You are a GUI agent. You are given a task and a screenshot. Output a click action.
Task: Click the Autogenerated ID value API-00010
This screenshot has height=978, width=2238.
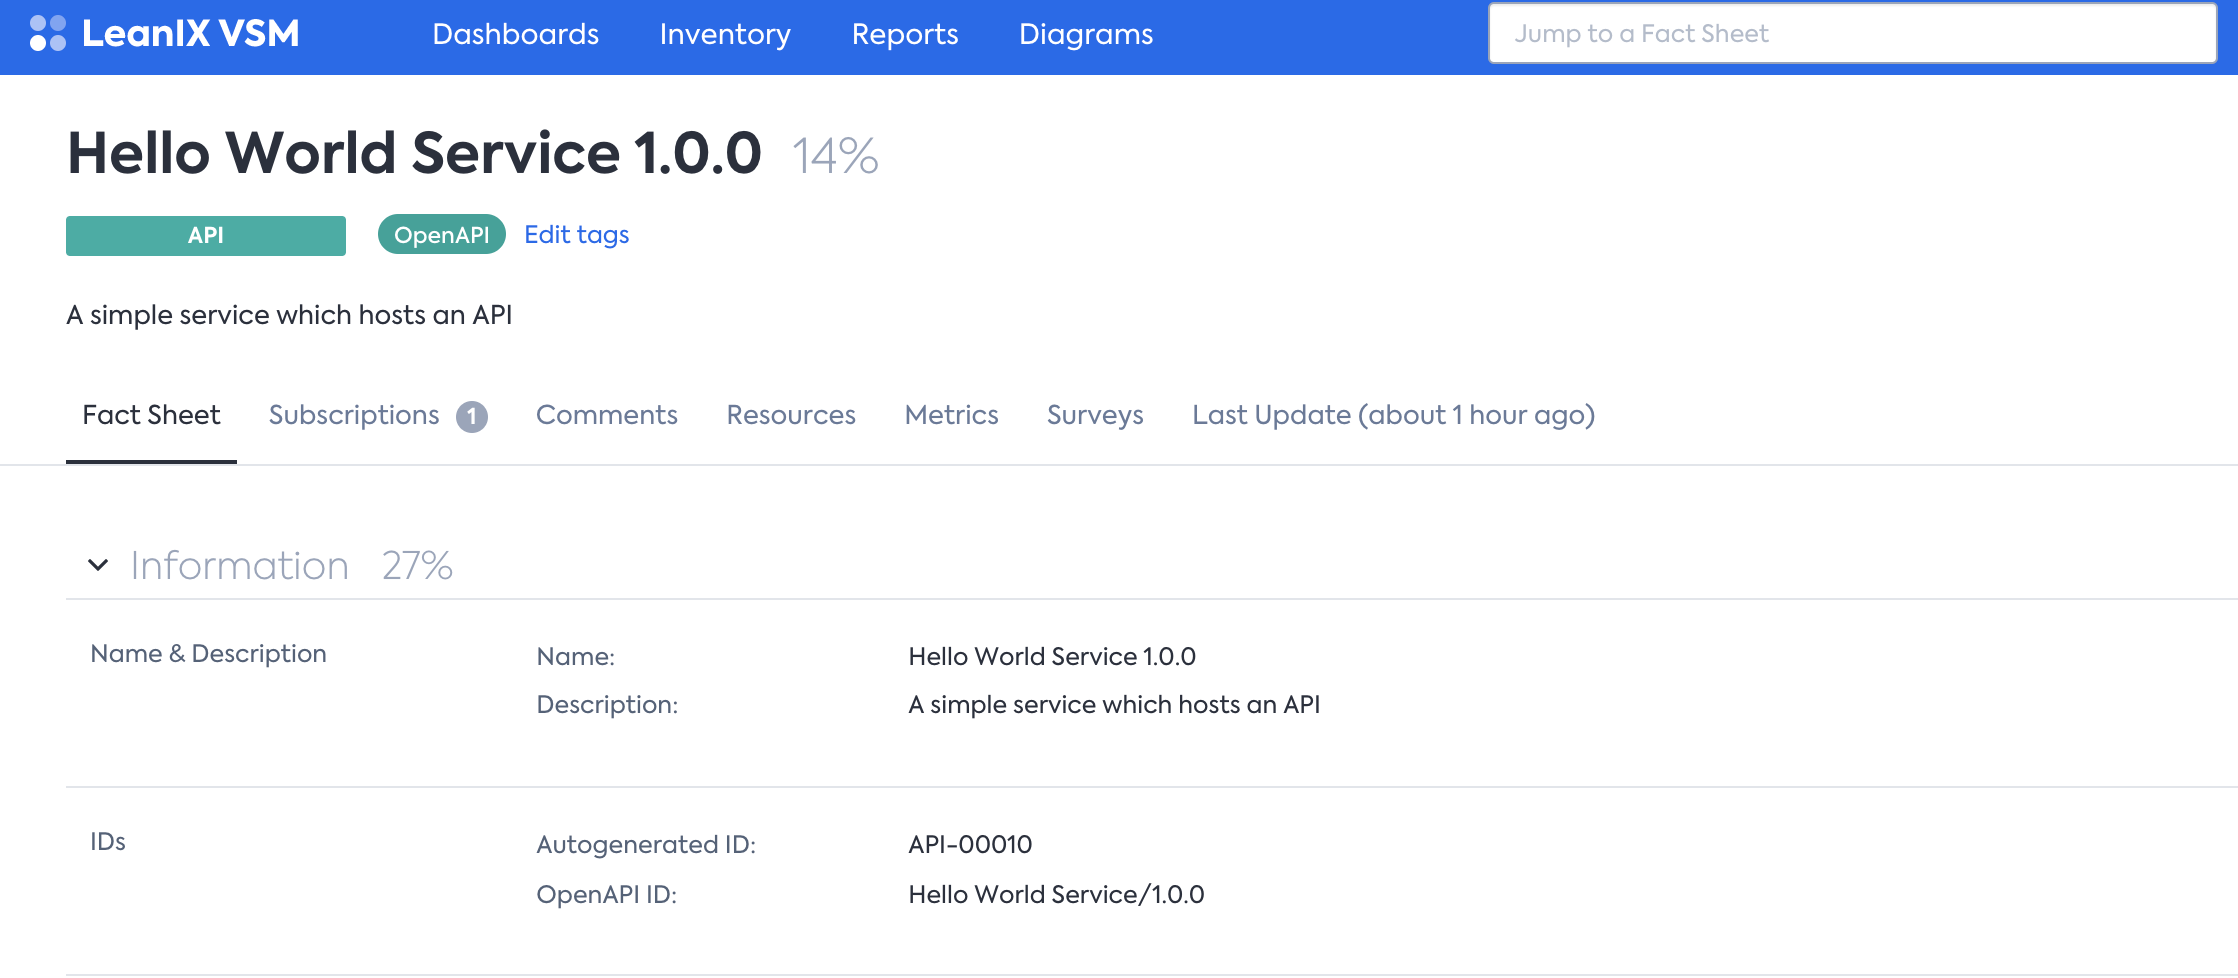point(970,844)
